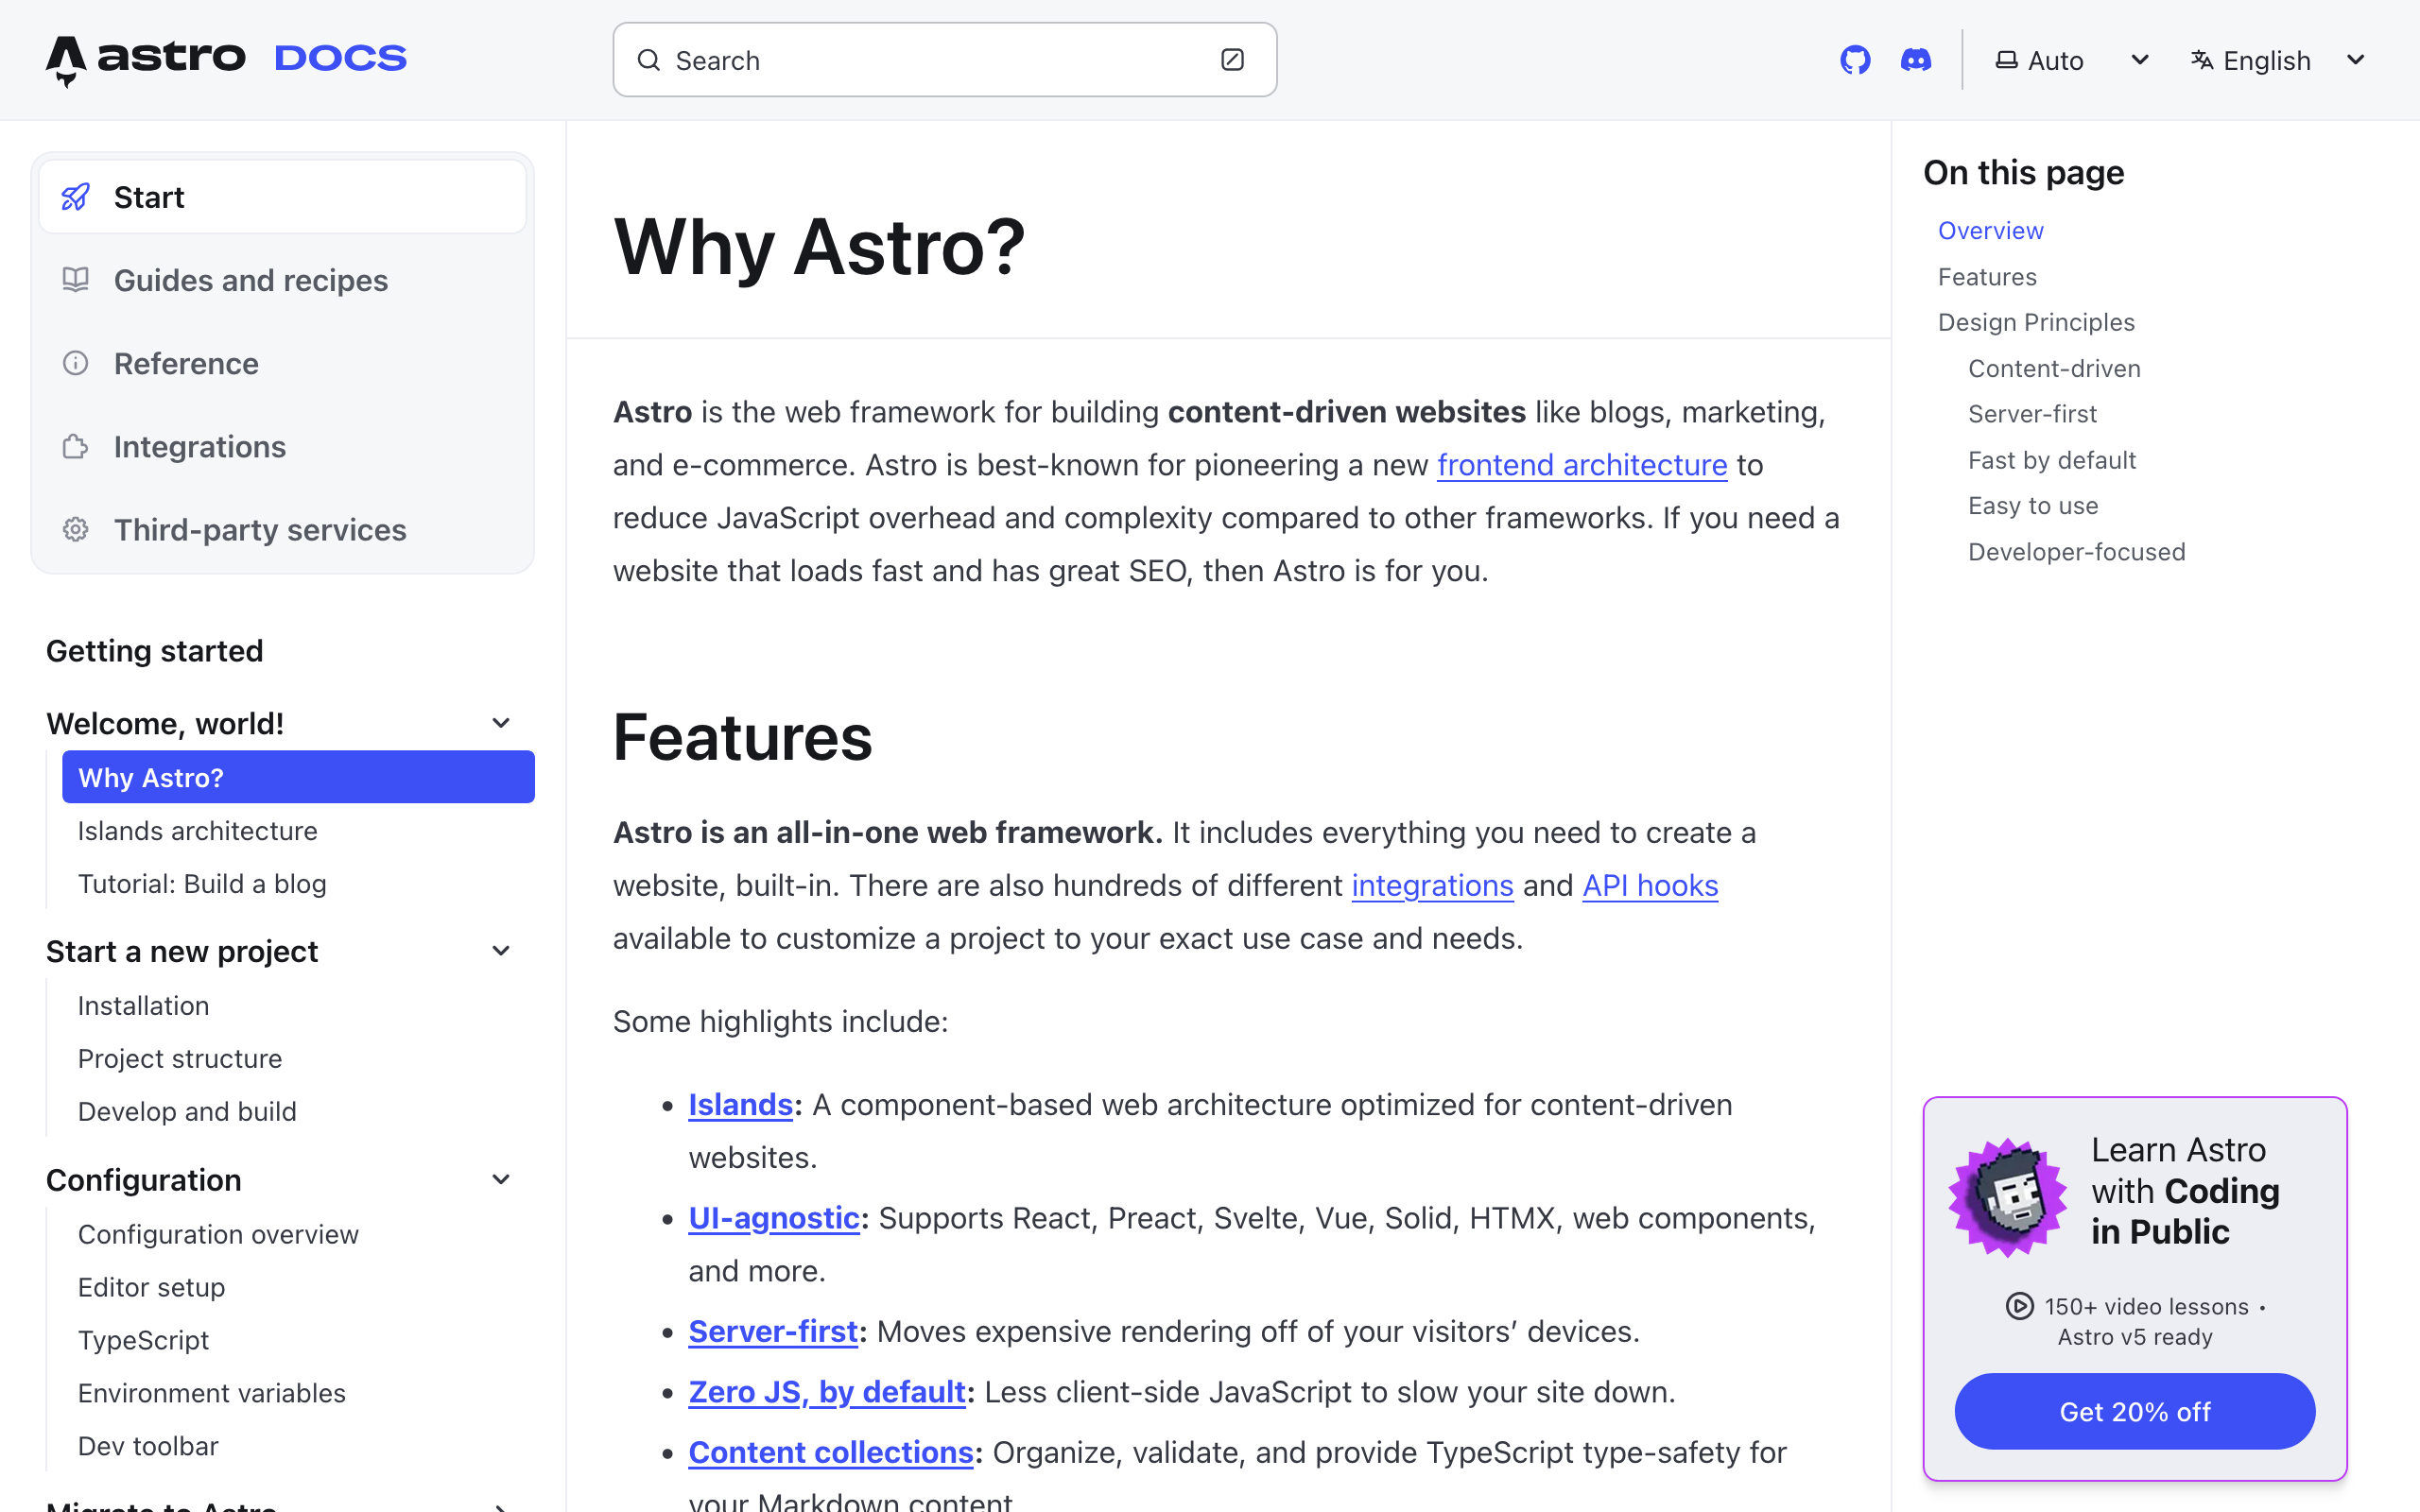Open Islands architecture page
Viewport: 2420px width, 1512px height.
coord(197,830)
